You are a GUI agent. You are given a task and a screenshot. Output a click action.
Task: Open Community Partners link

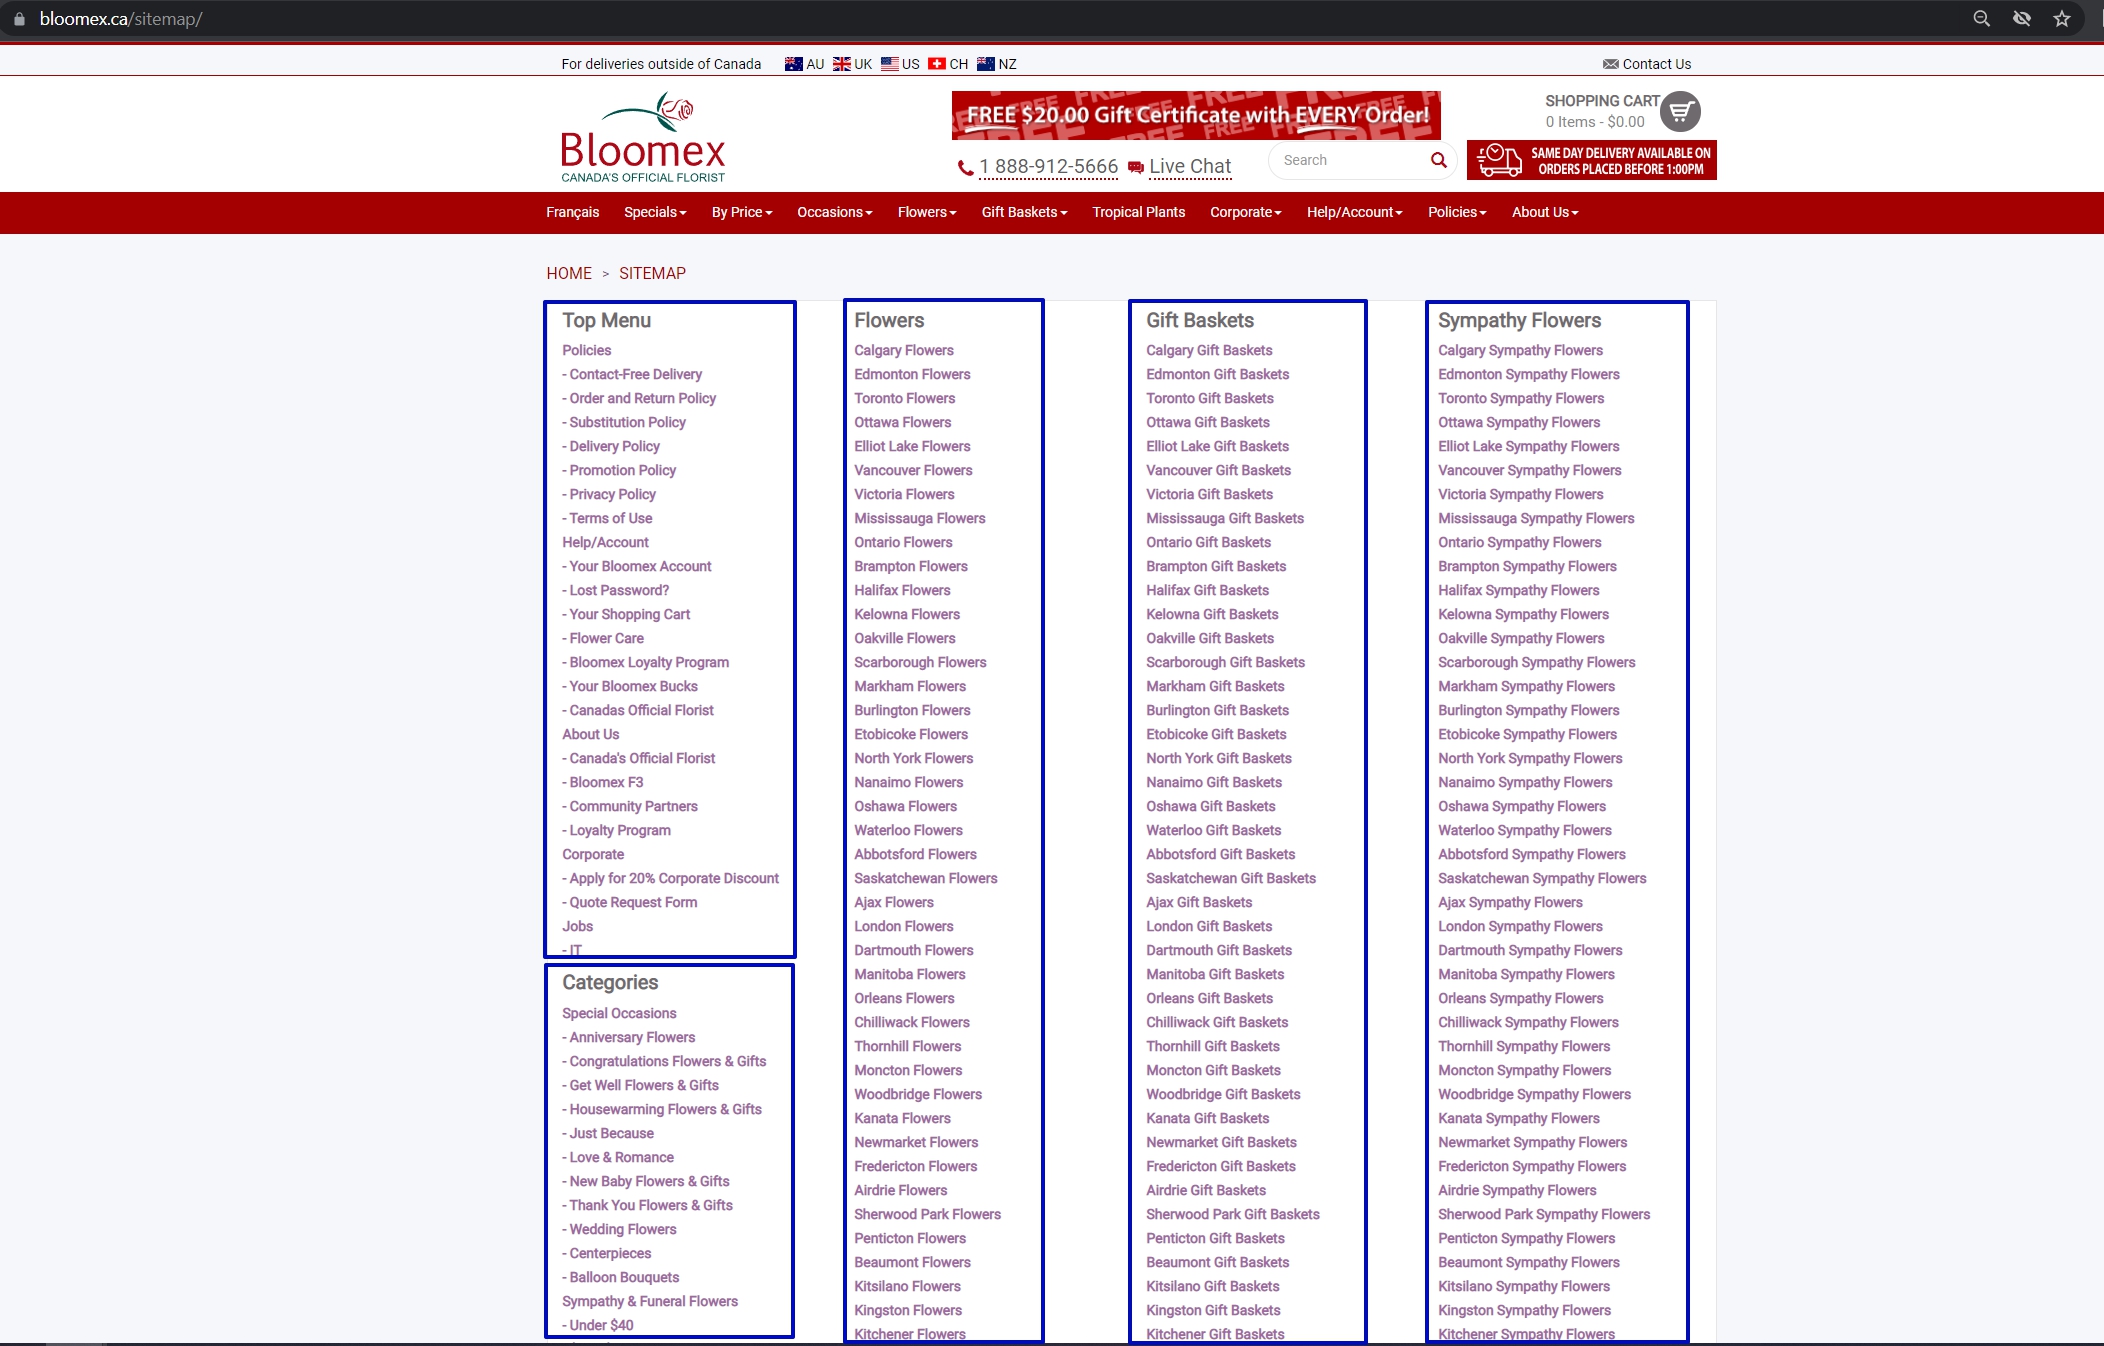click(x=633, y=806)
